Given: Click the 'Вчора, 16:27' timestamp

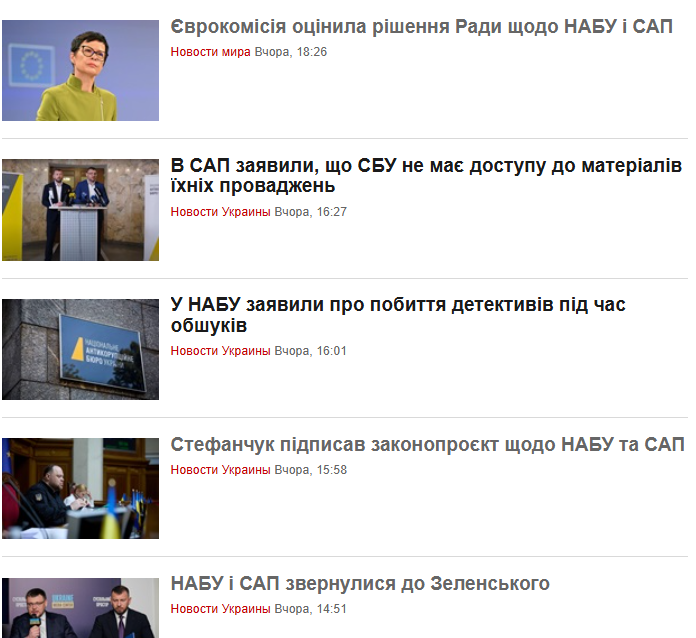Looking at the screenshot, I should [x=310, y=212].
